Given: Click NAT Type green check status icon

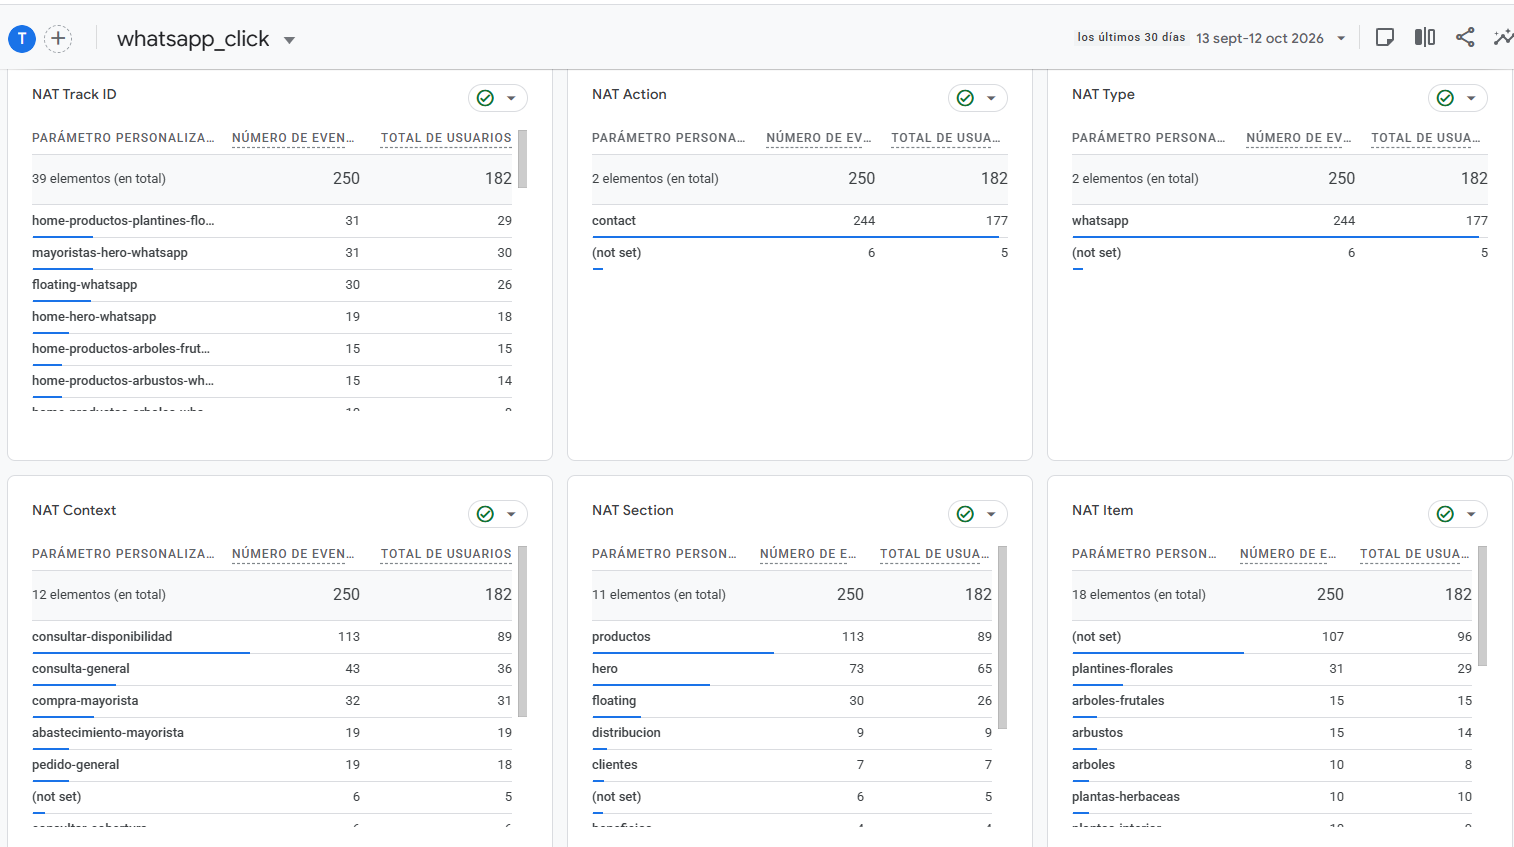Looking at the screenshot, I should pos(1445,98).
